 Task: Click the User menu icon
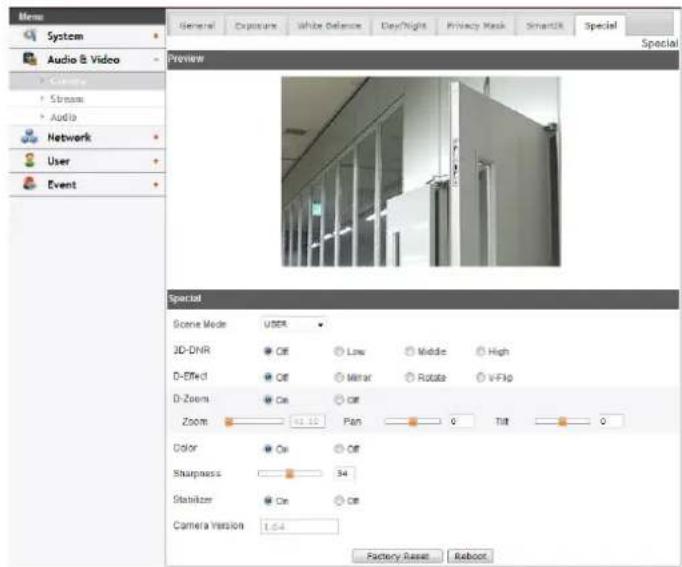(x=30, y=160)
